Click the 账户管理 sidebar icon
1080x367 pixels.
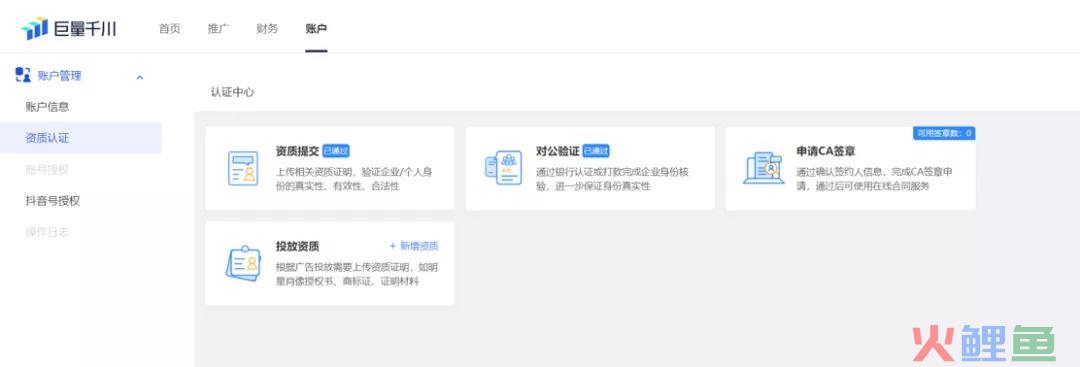point(23,75)
